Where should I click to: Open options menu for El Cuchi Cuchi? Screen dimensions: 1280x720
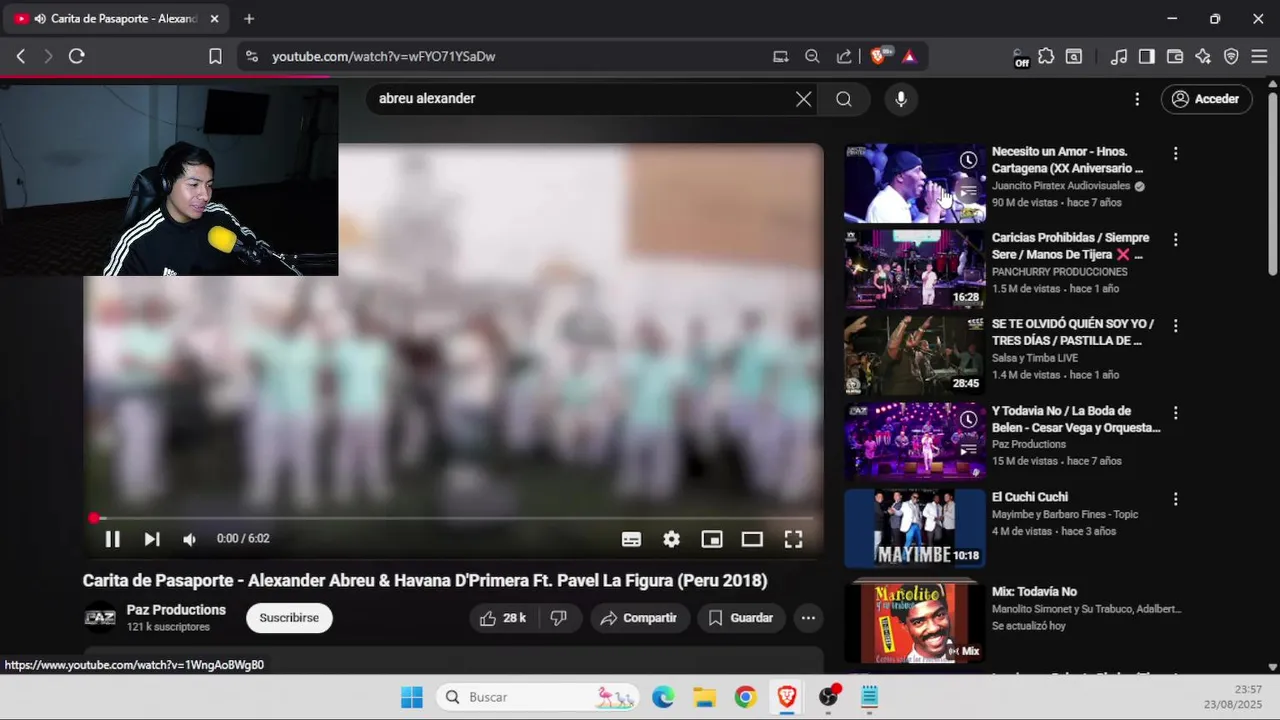pyautogui.click(x=1176, y=499)
